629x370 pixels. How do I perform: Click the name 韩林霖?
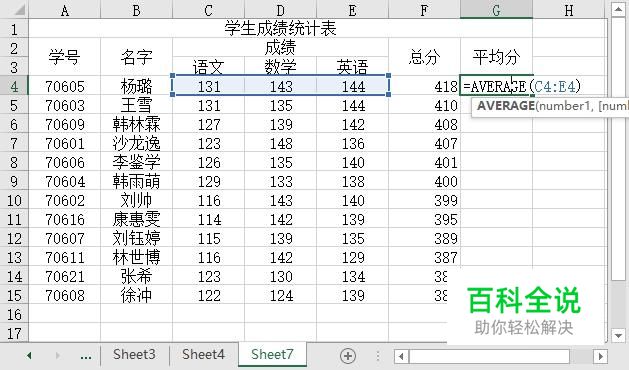coord(136,124)
